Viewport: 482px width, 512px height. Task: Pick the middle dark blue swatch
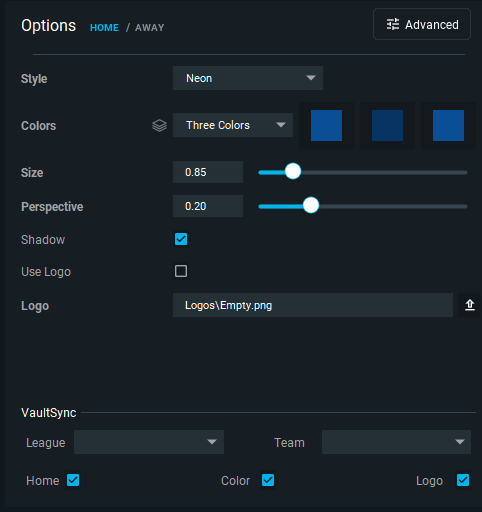click(x=387, y=125)
